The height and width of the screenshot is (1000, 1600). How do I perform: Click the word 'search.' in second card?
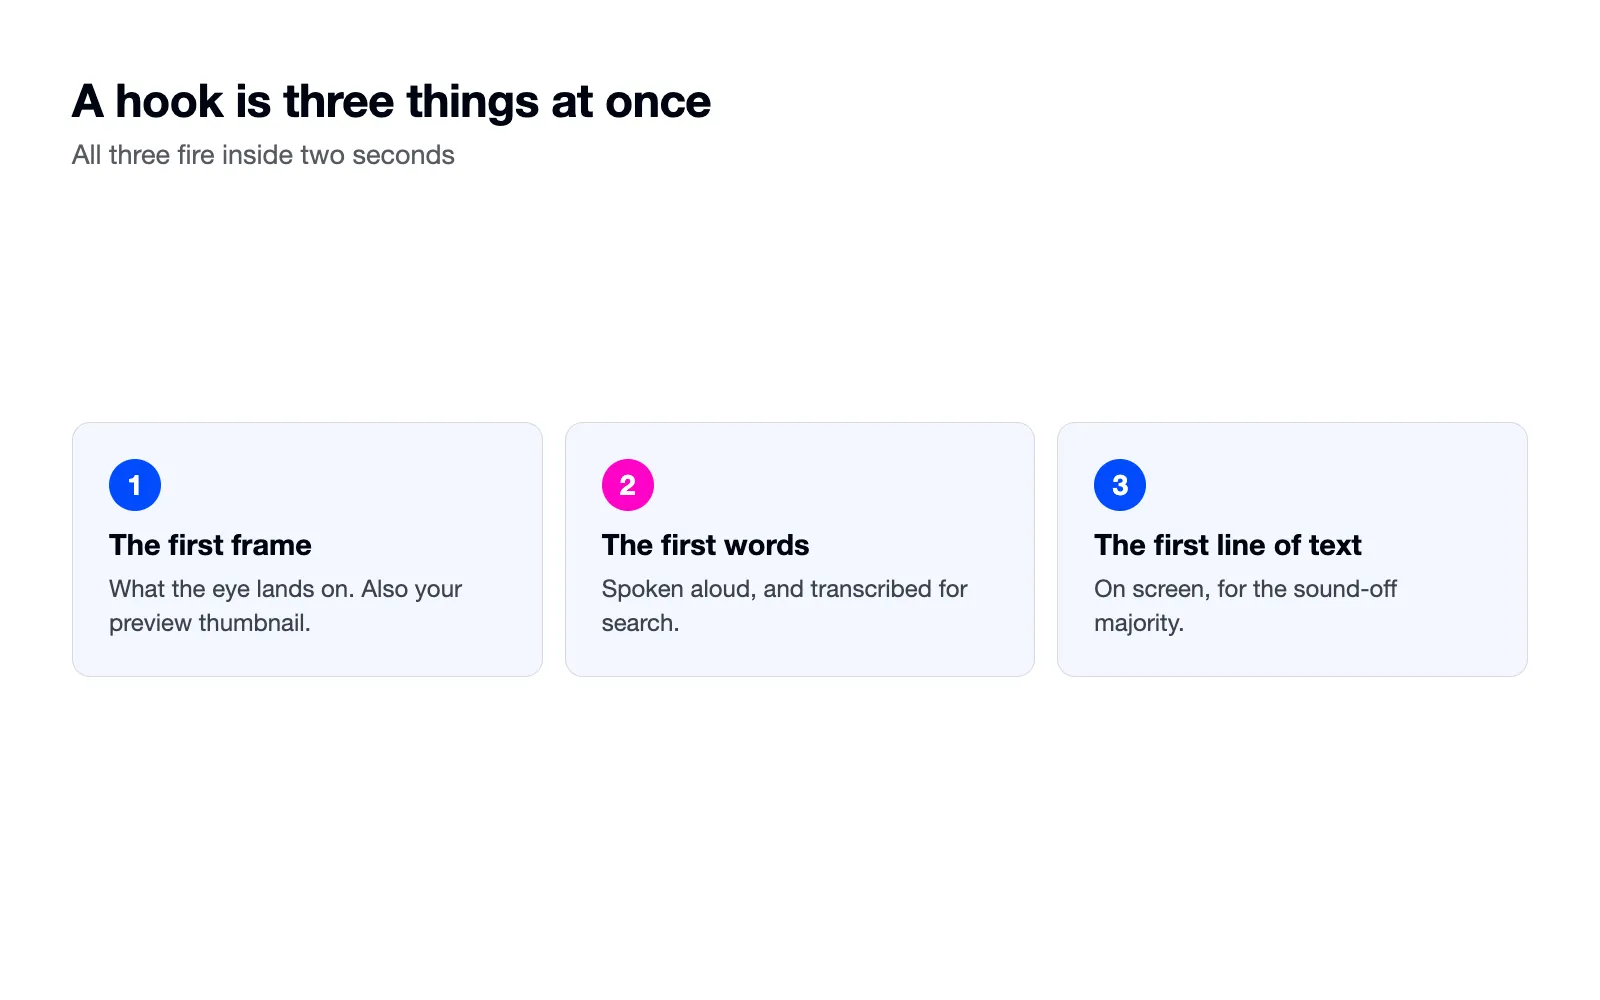pyautogui.click(x=640, y=623)
